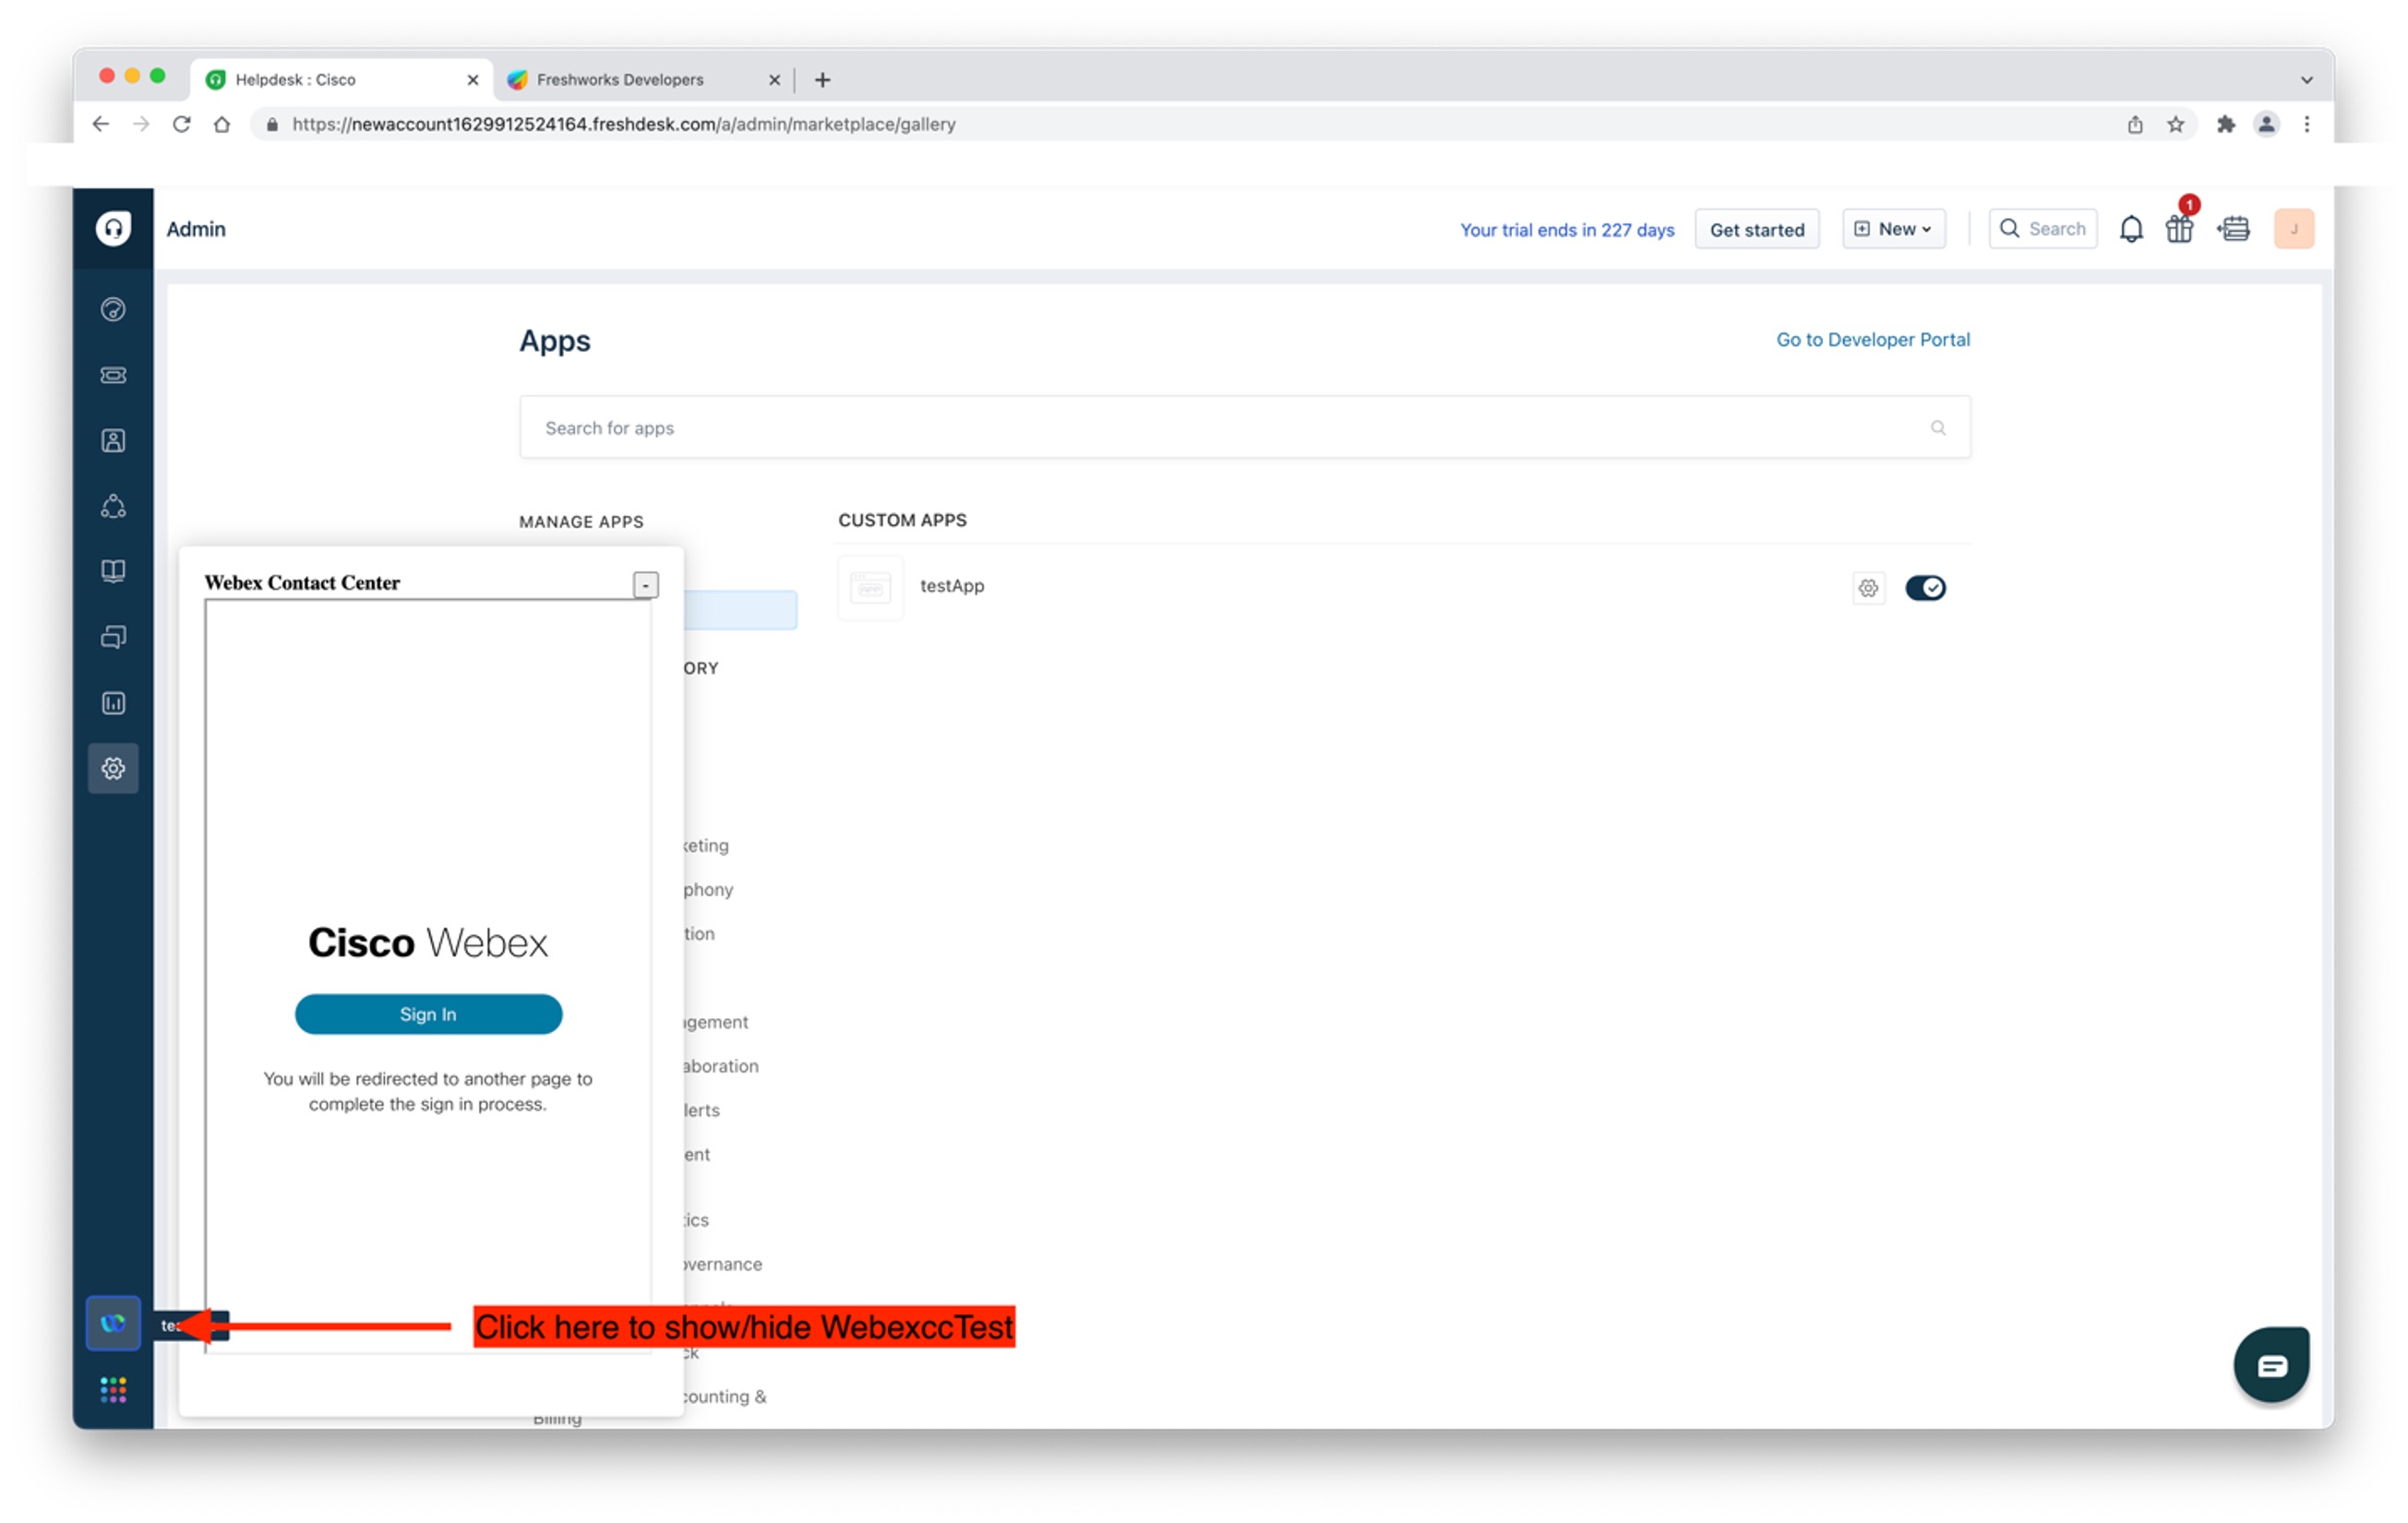
Task: Open the notifications bell
Action: point(2131,229)
